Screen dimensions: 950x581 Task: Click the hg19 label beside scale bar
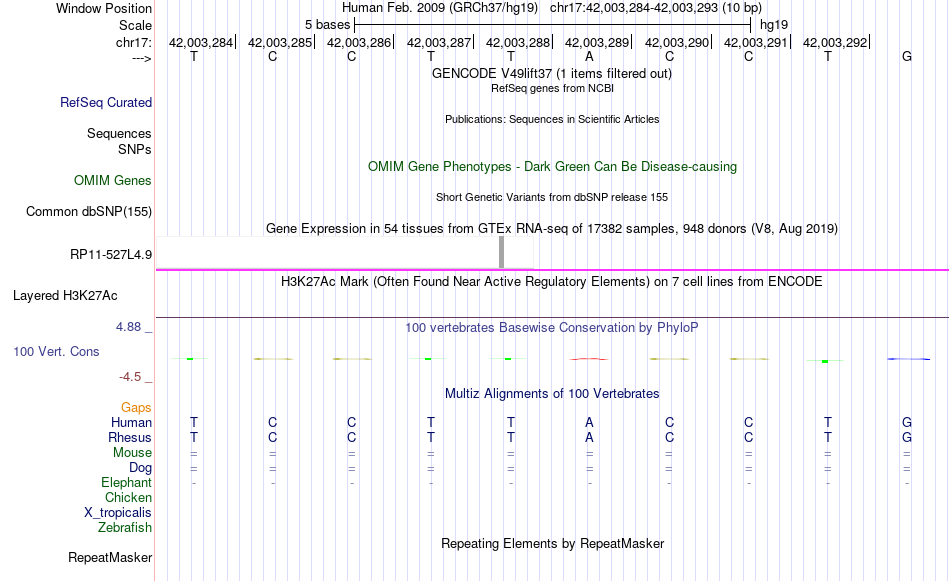pyautogui.click(x=774, y=25)
